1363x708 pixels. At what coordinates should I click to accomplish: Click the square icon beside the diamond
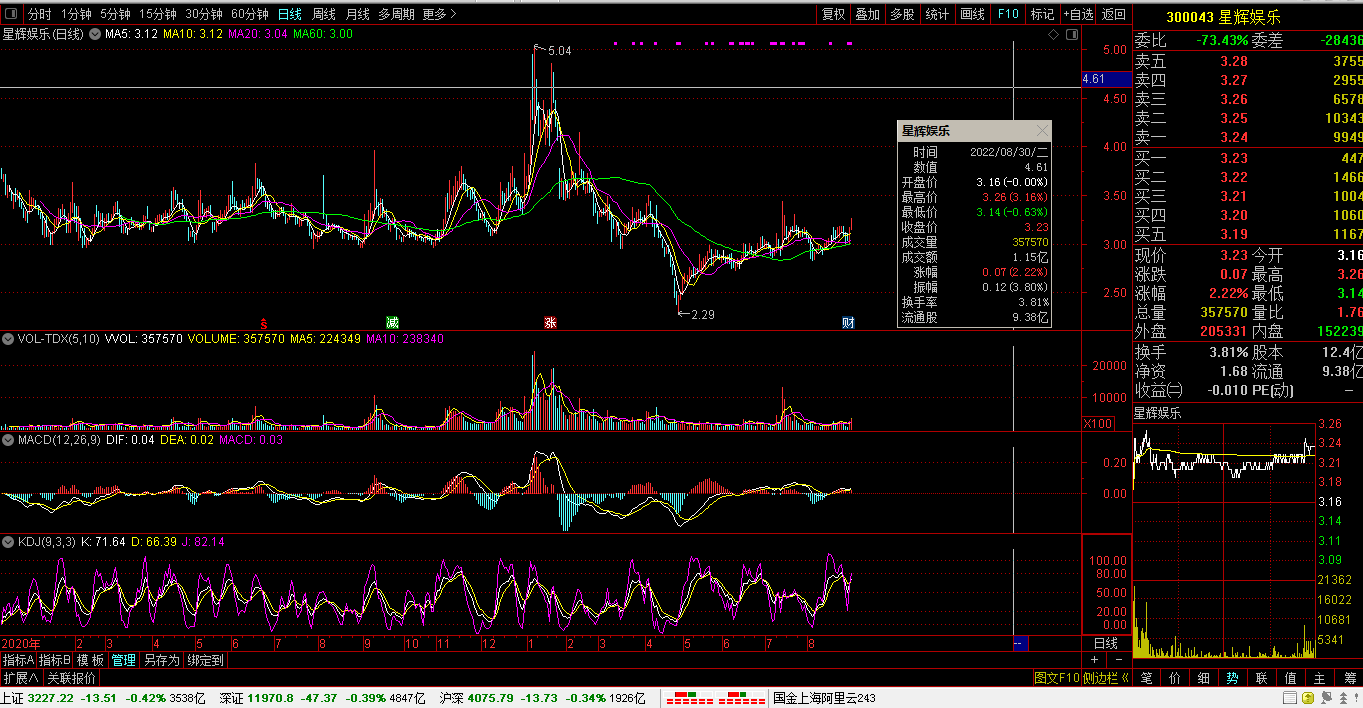pyautogui.click(x=1070, y=35)
